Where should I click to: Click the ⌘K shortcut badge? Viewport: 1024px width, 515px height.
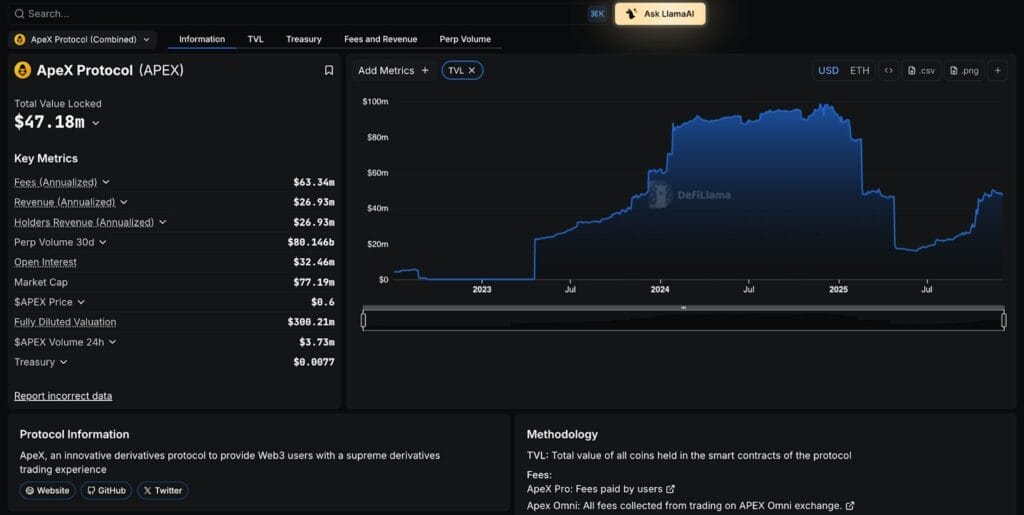click(597, 14)
